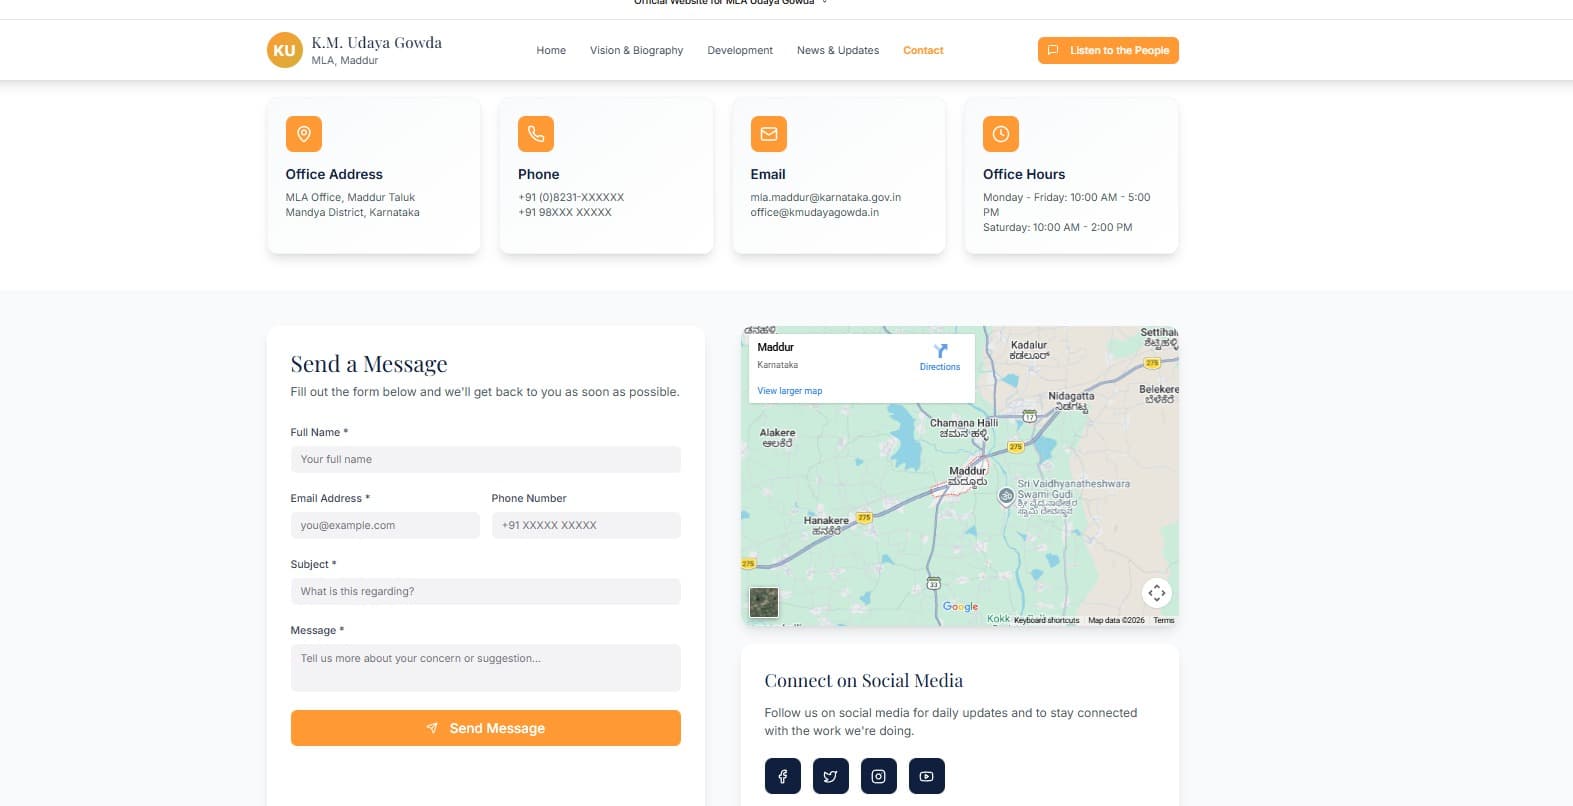
Task: Click the Office Address card title
Action: (334, 174)
